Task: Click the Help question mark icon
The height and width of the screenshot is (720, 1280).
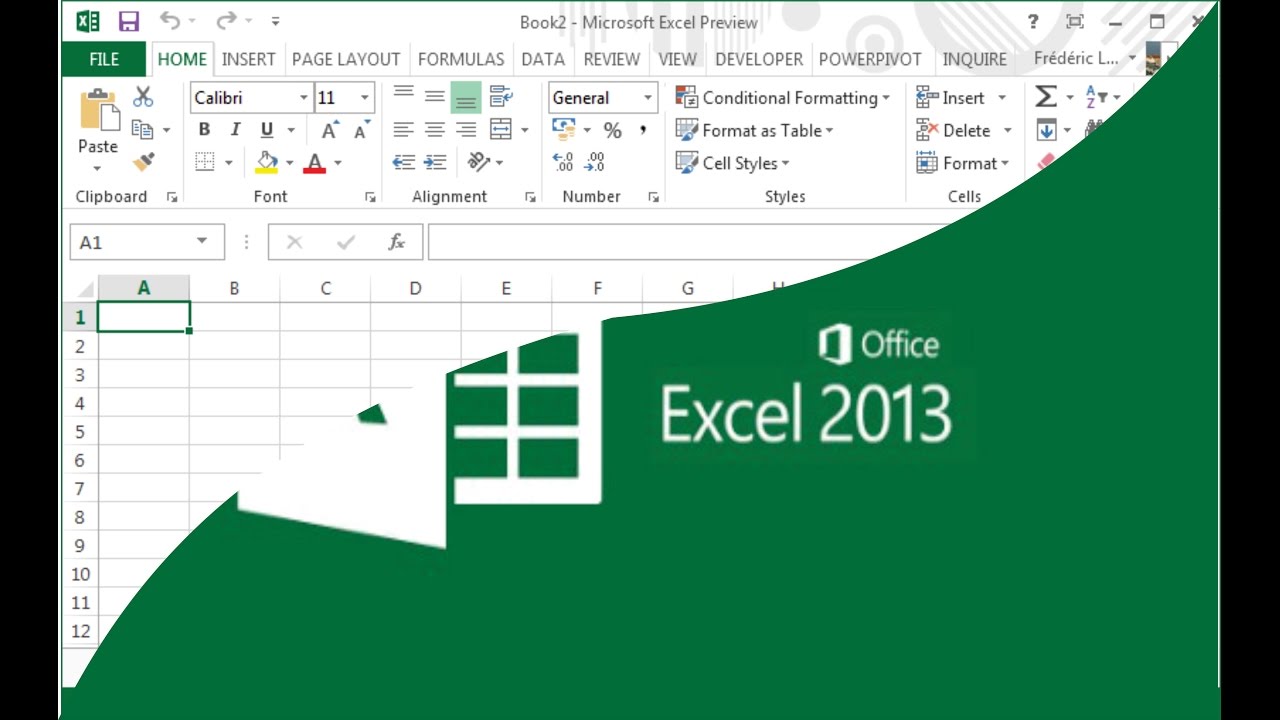Action: tap(1033, 21)
